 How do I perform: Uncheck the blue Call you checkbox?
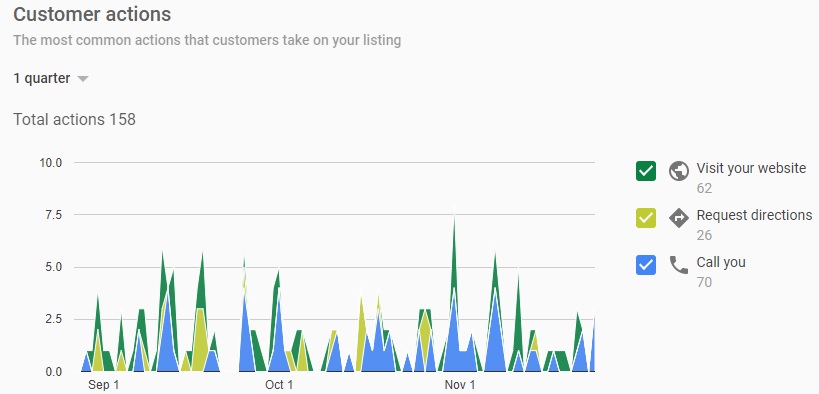(x=646, y=265)
